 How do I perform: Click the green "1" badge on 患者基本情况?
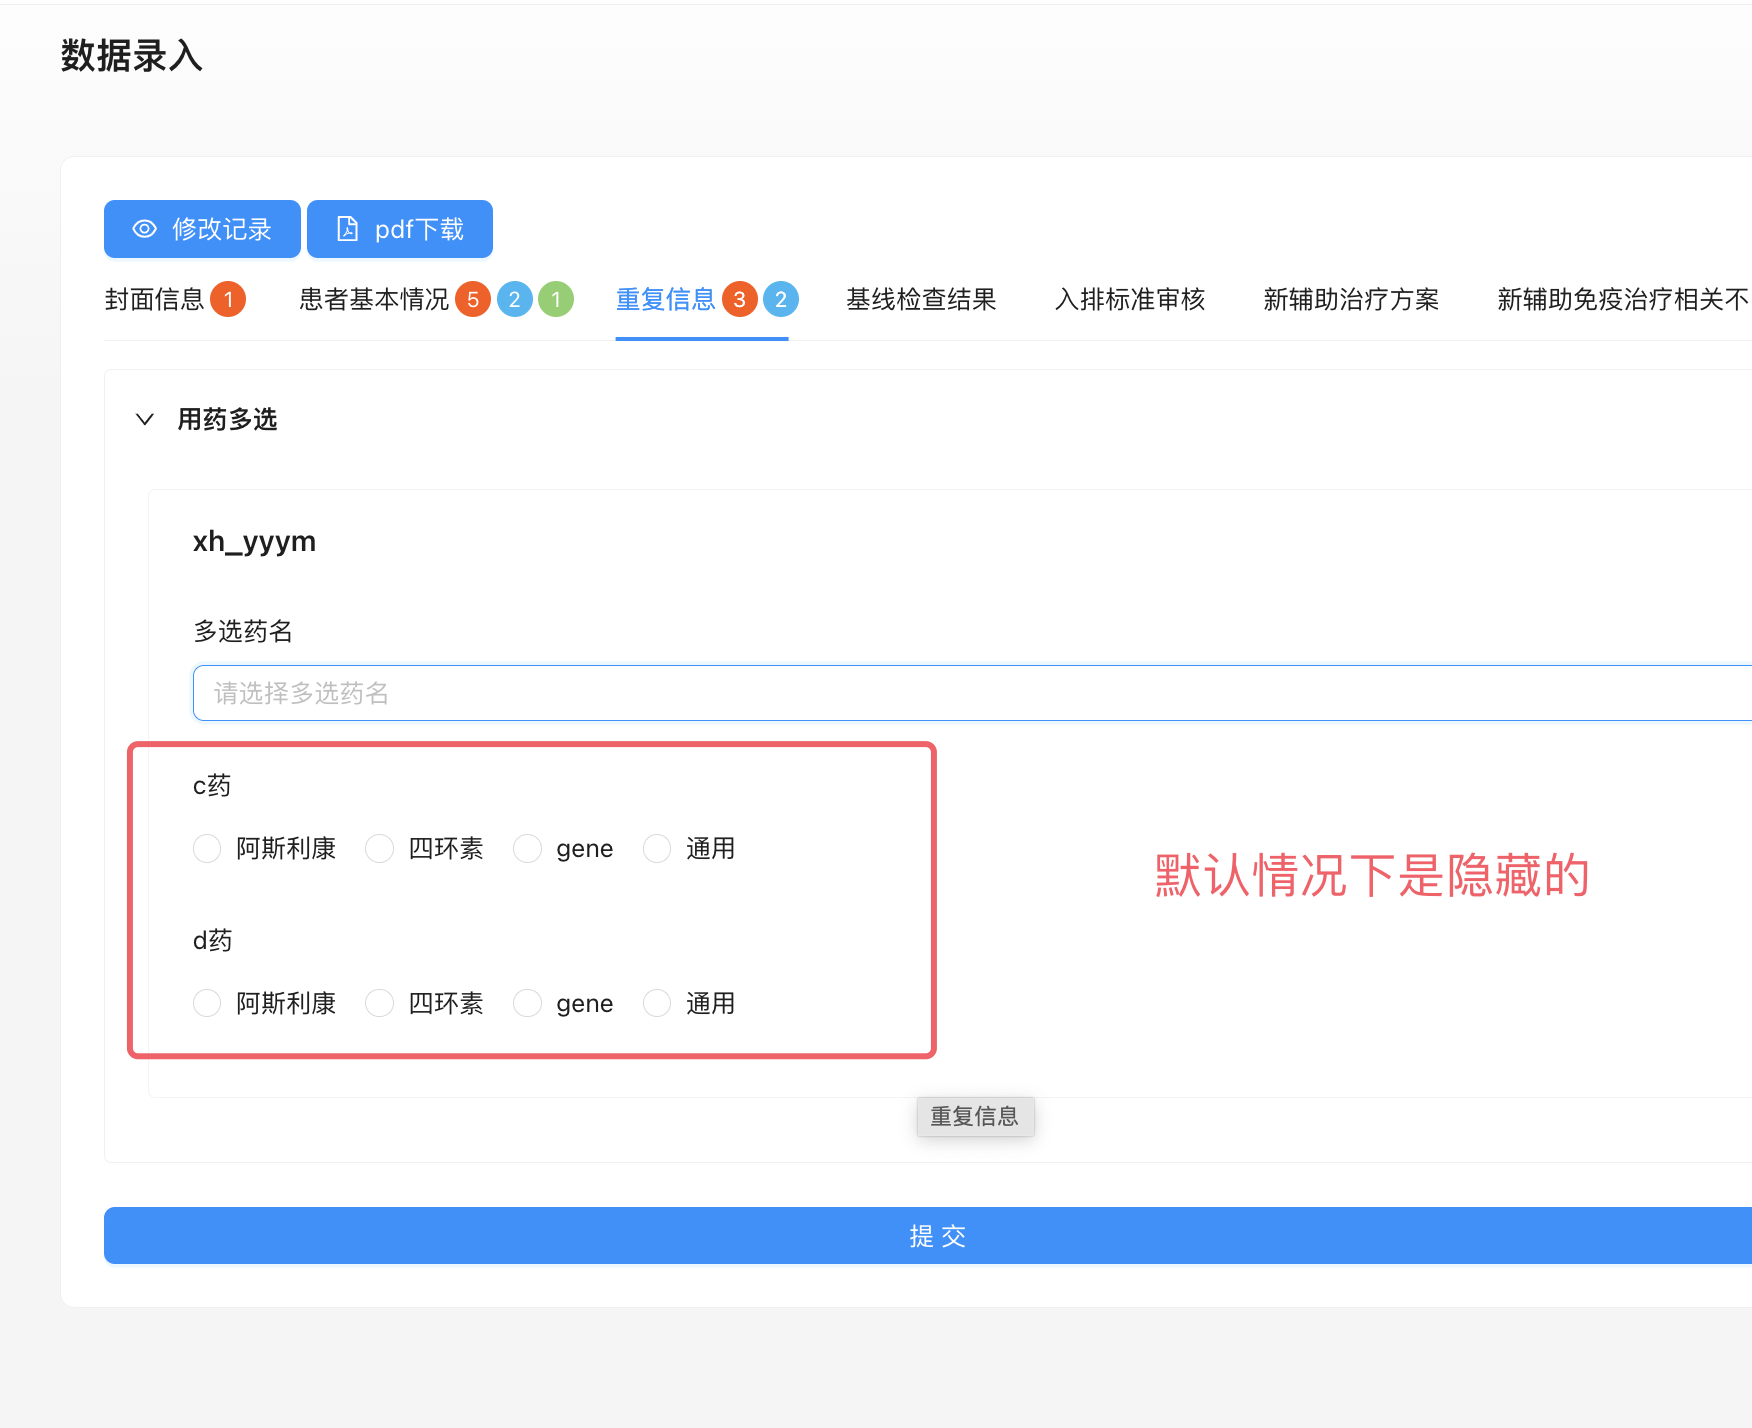557,298
